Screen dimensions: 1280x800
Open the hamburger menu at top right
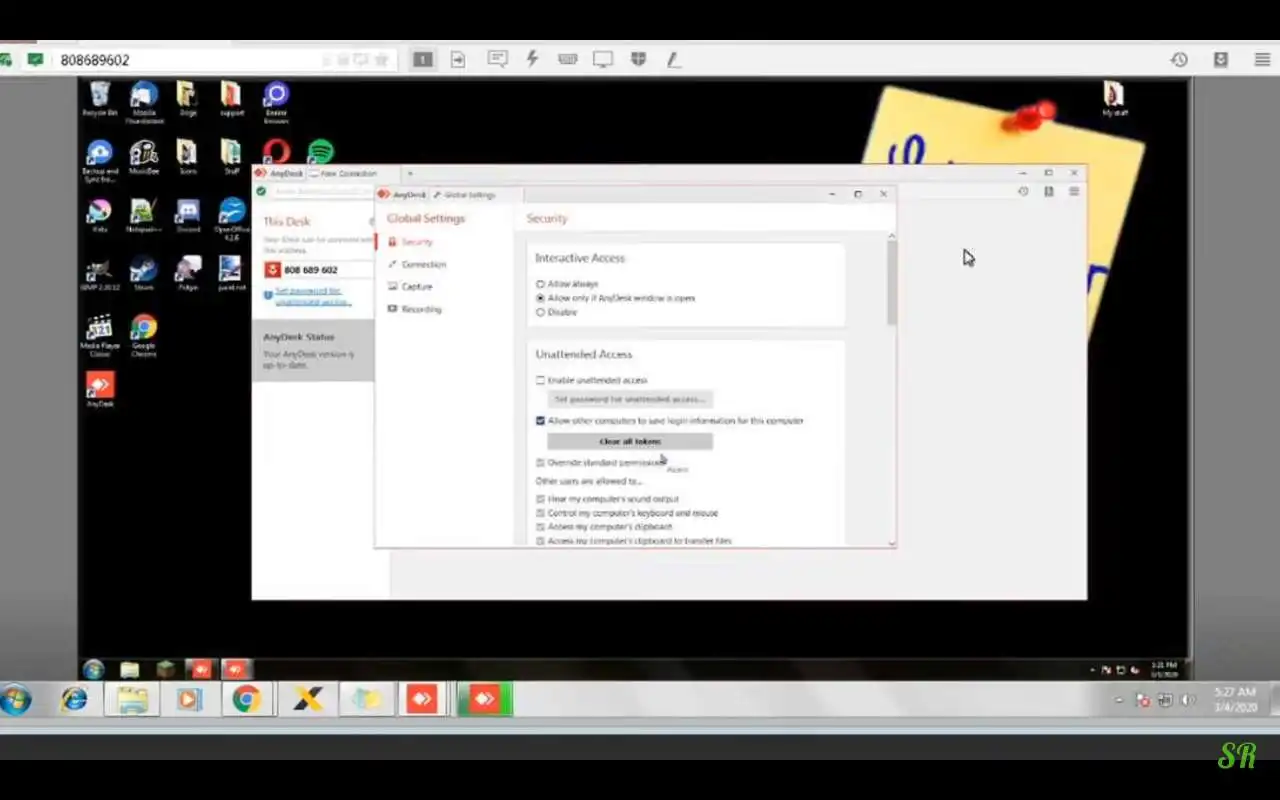point(1262,59)
